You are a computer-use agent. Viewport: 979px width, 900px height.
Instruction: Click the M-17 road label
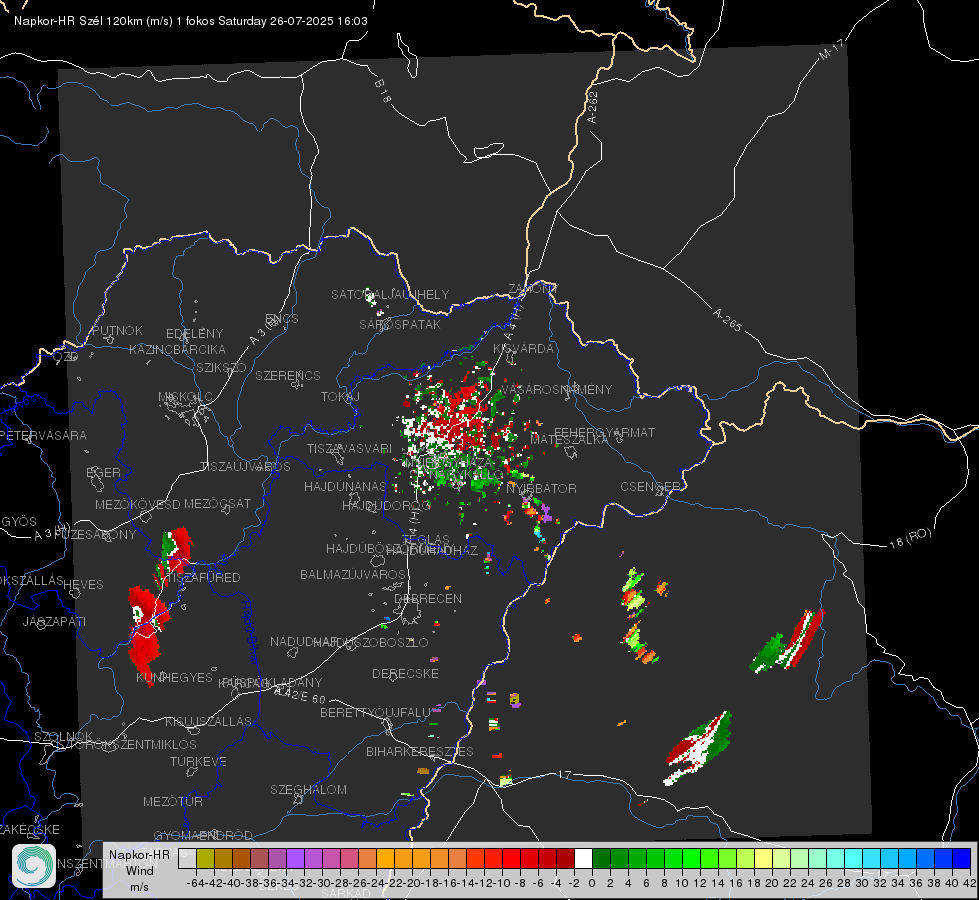[832, 49]
